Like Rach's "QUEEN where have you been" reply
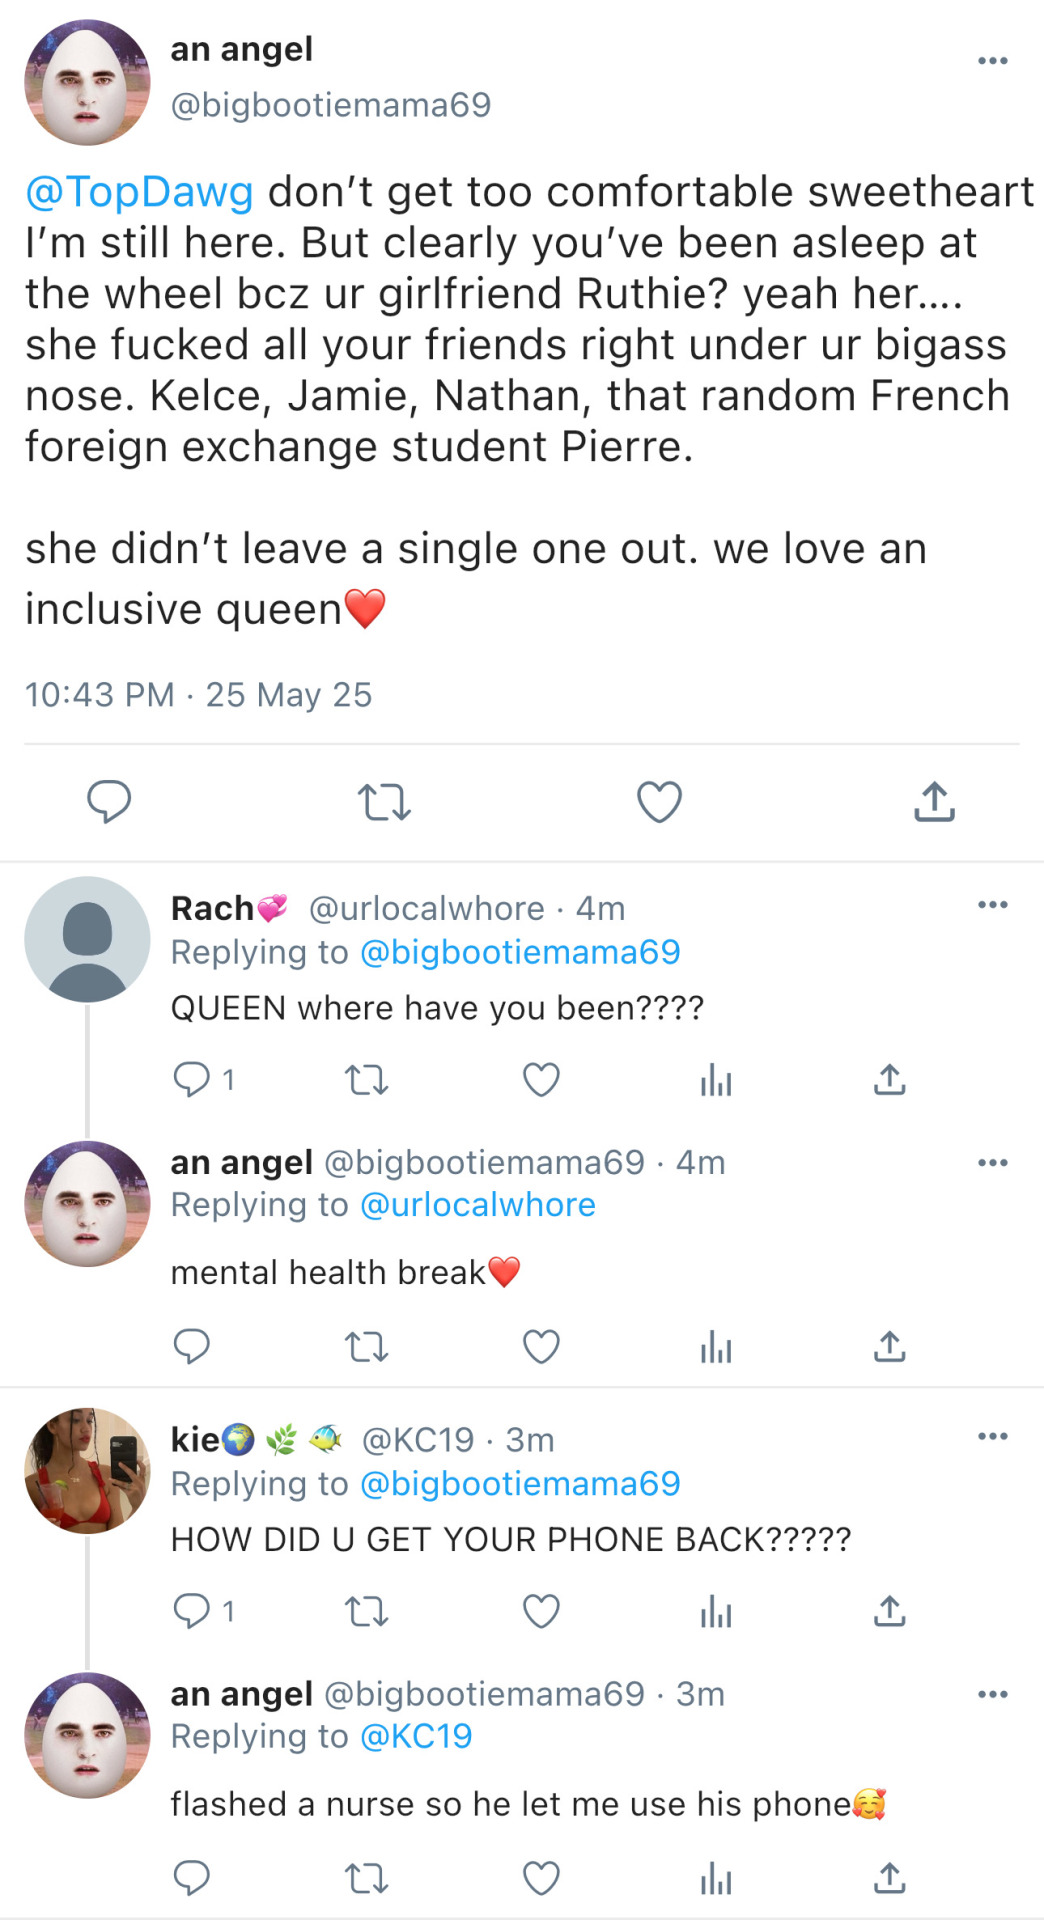 click(541, 1080)
